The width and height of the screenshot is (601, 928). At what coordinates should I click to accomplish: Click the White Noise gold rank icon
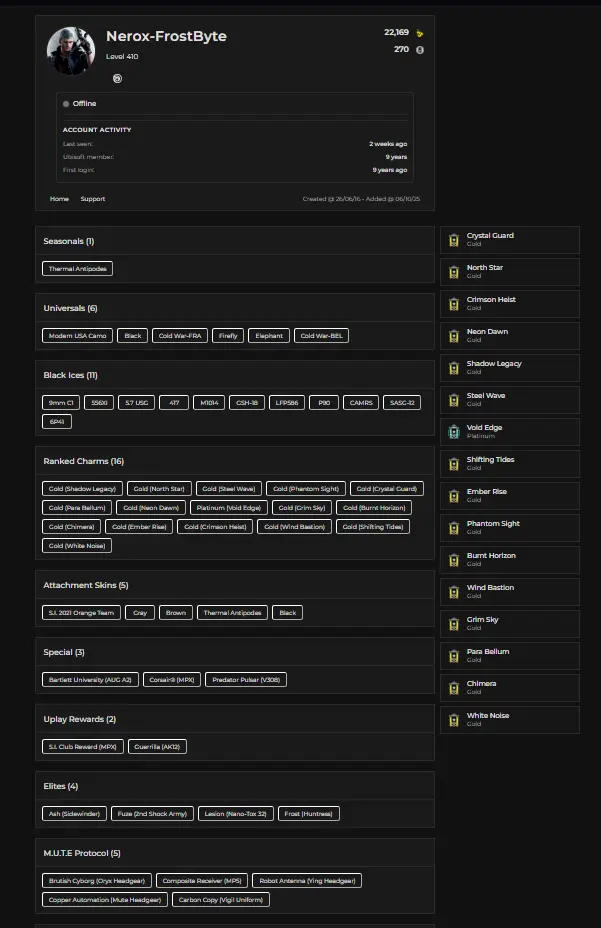point(454,720)
